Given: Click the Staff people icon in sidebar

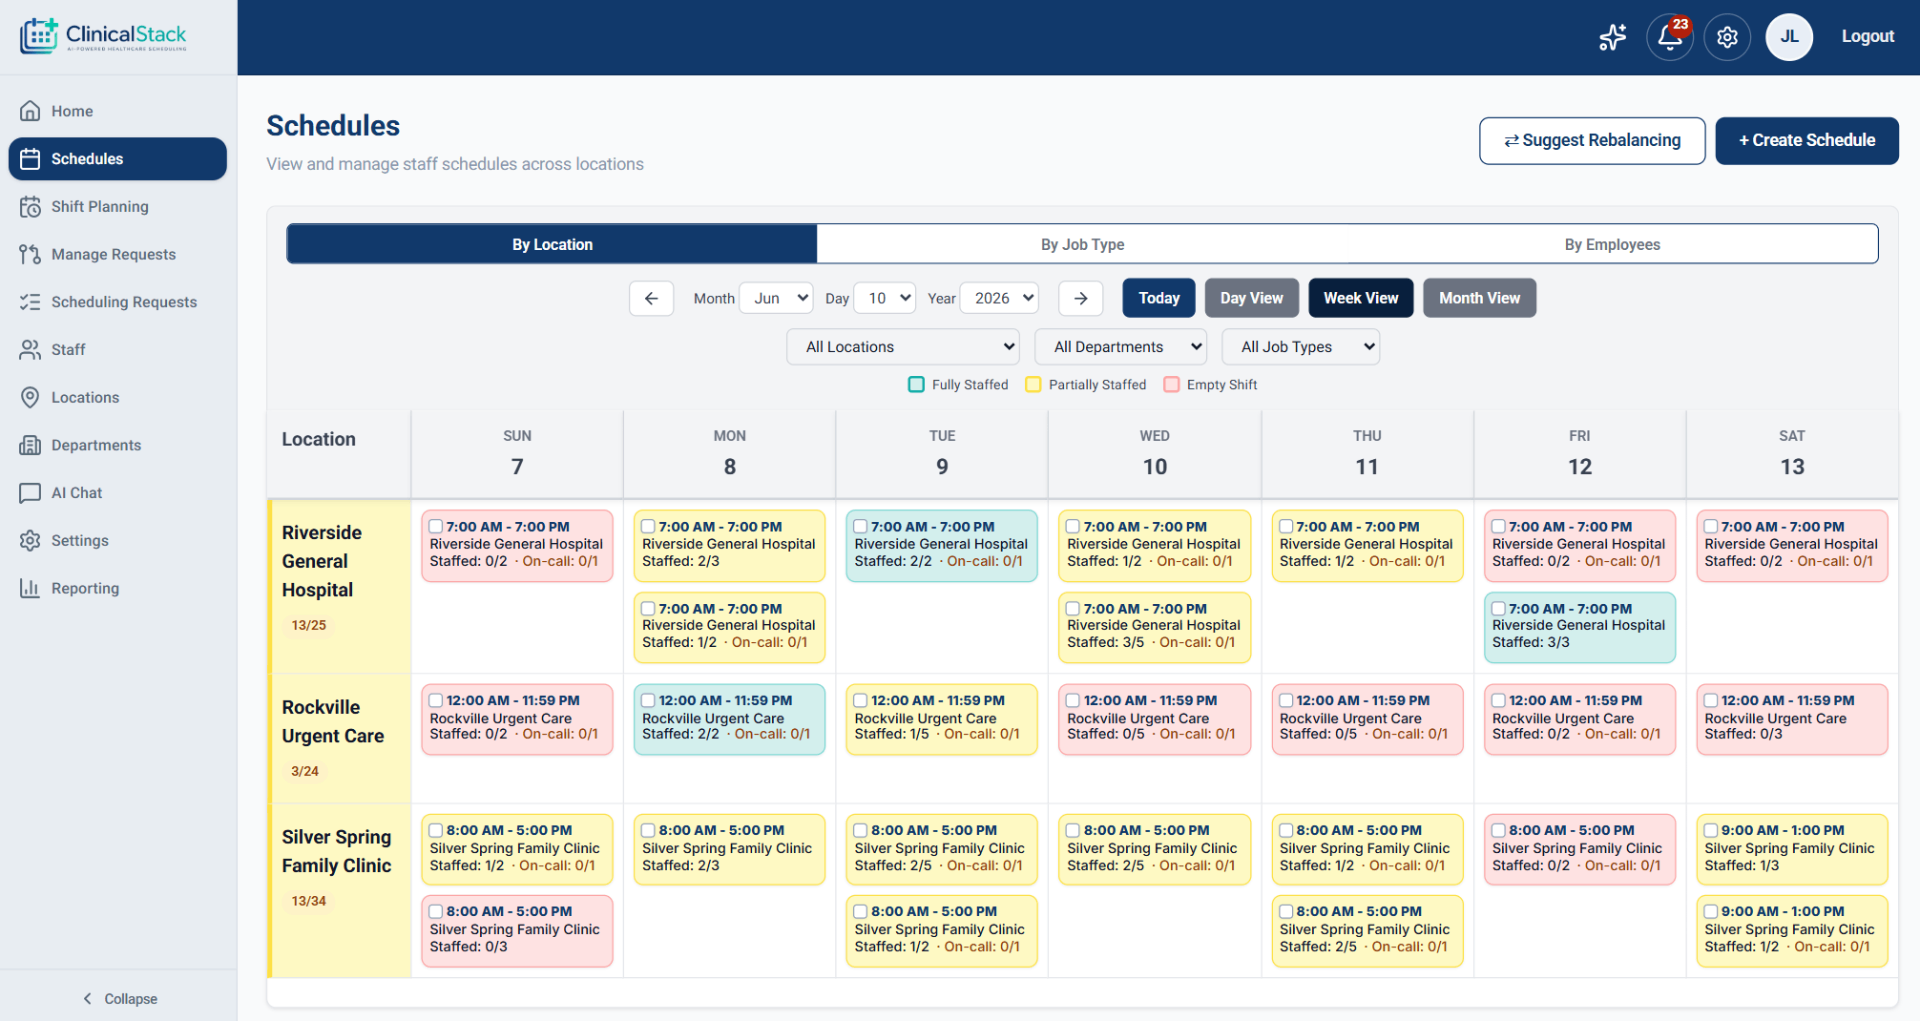Looking at the screenshot, I should click(30, 350).
